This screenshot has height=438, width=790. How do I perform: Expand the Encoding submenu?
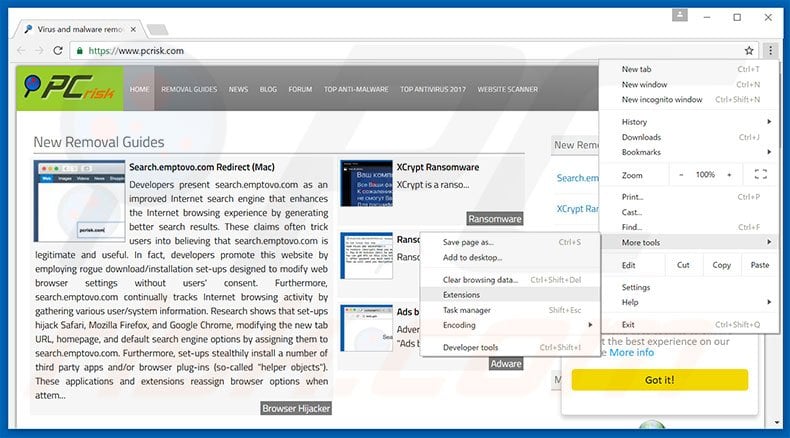pyautogui.click(x=510, y=325)
